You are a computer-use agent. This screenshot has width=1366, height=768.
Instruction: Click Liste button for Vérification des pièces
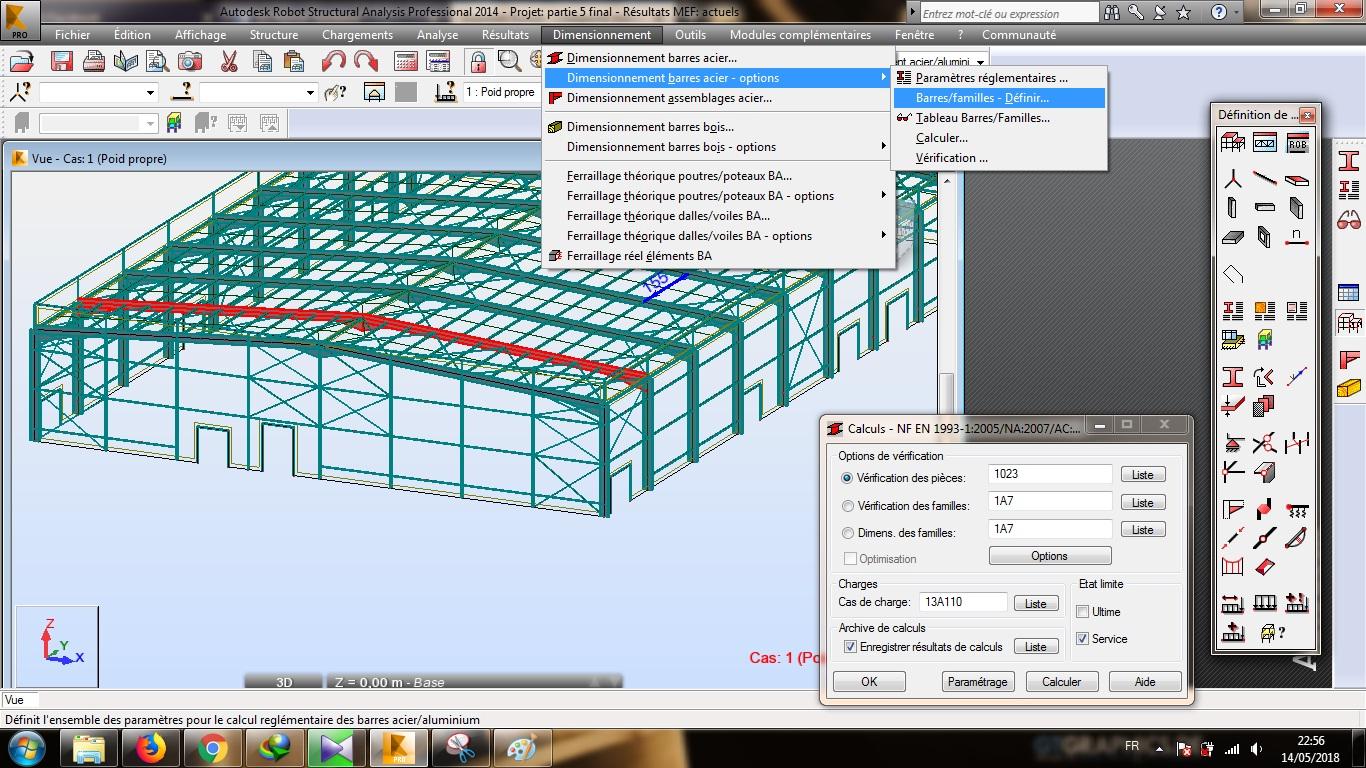1143,475
